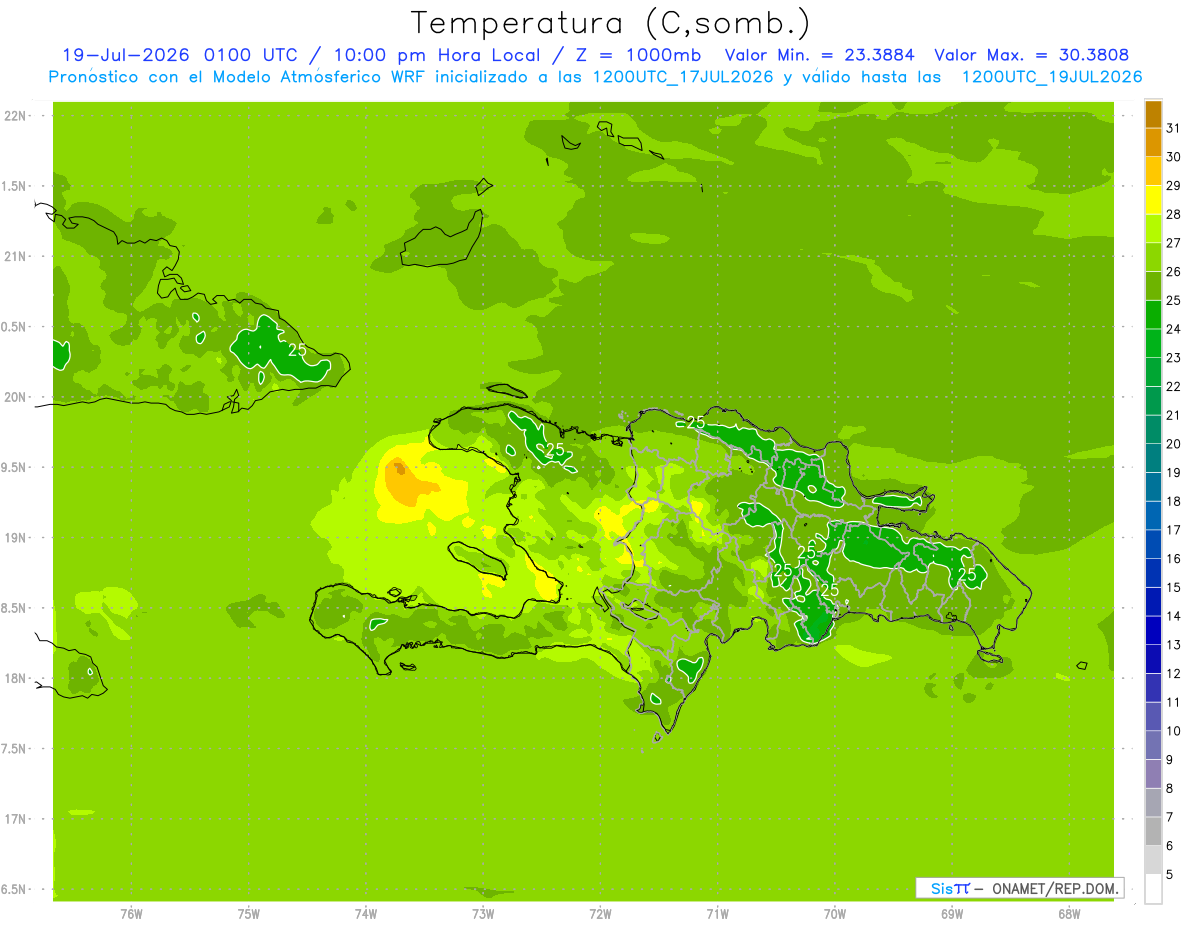Click the "71W" longitude label
Image resolution: width=1200 pixels, height=927 pixels.
click(x=717, y=913)
